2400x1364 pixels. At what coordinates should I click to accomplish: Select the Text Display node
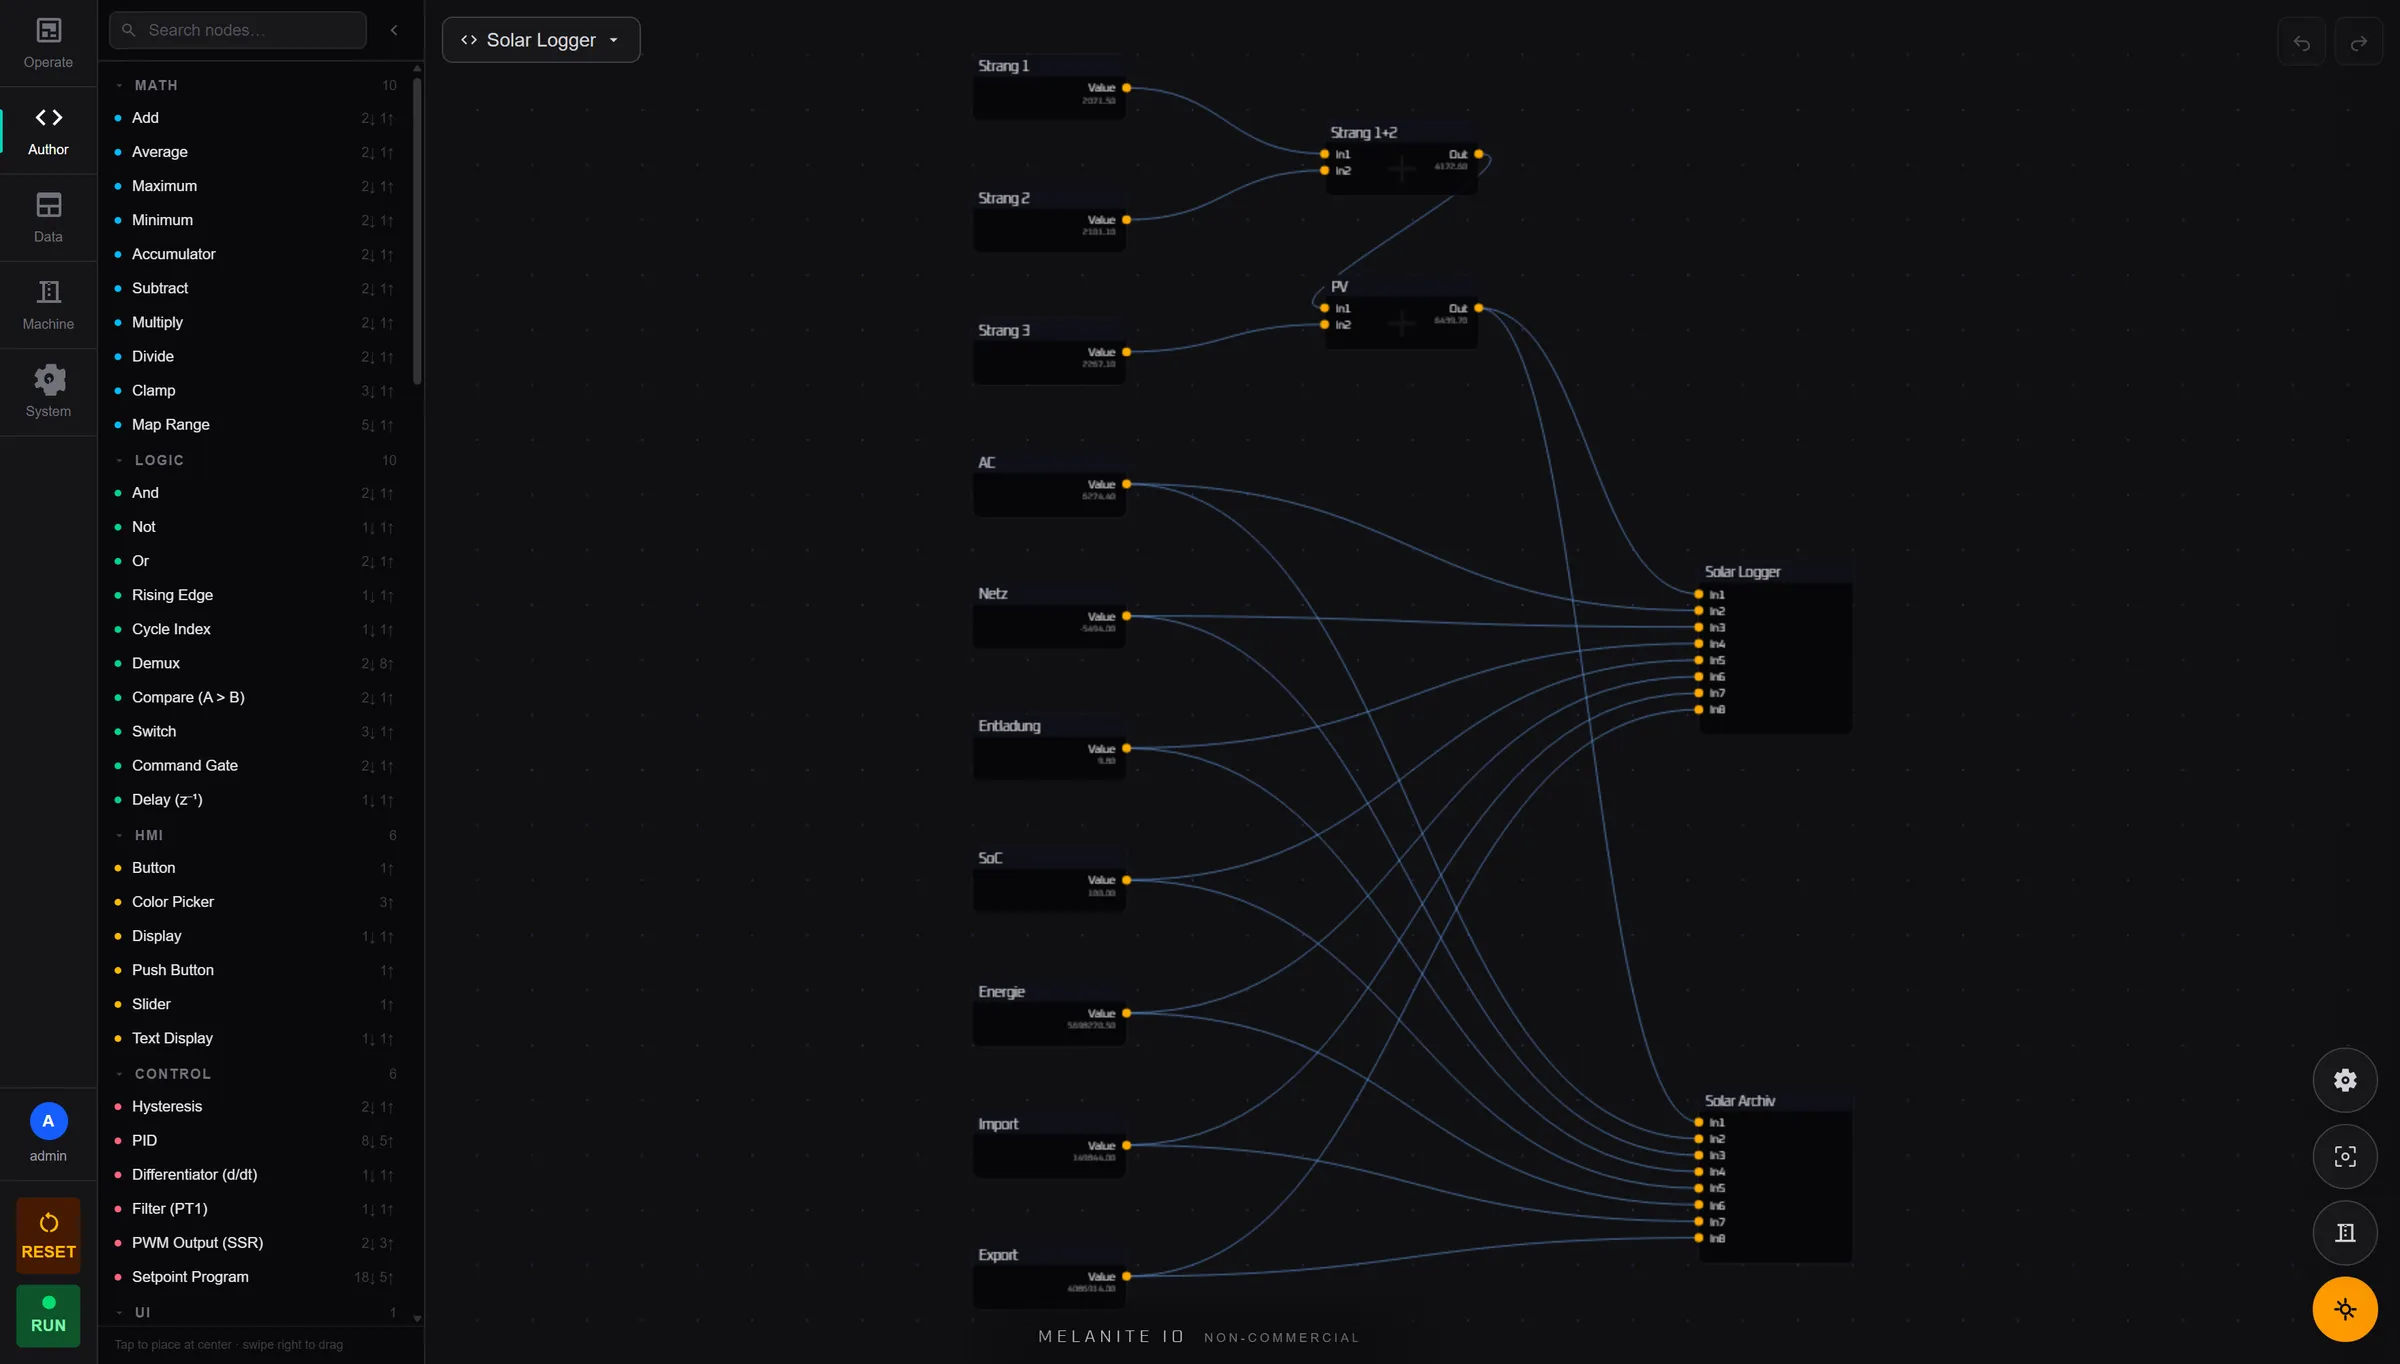click(x=255, y=1038)
